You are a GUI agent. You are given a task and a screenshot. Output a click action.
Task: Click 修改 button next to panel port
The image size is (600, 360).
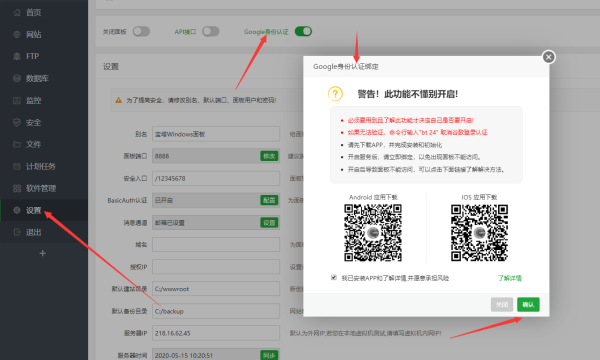269,156
